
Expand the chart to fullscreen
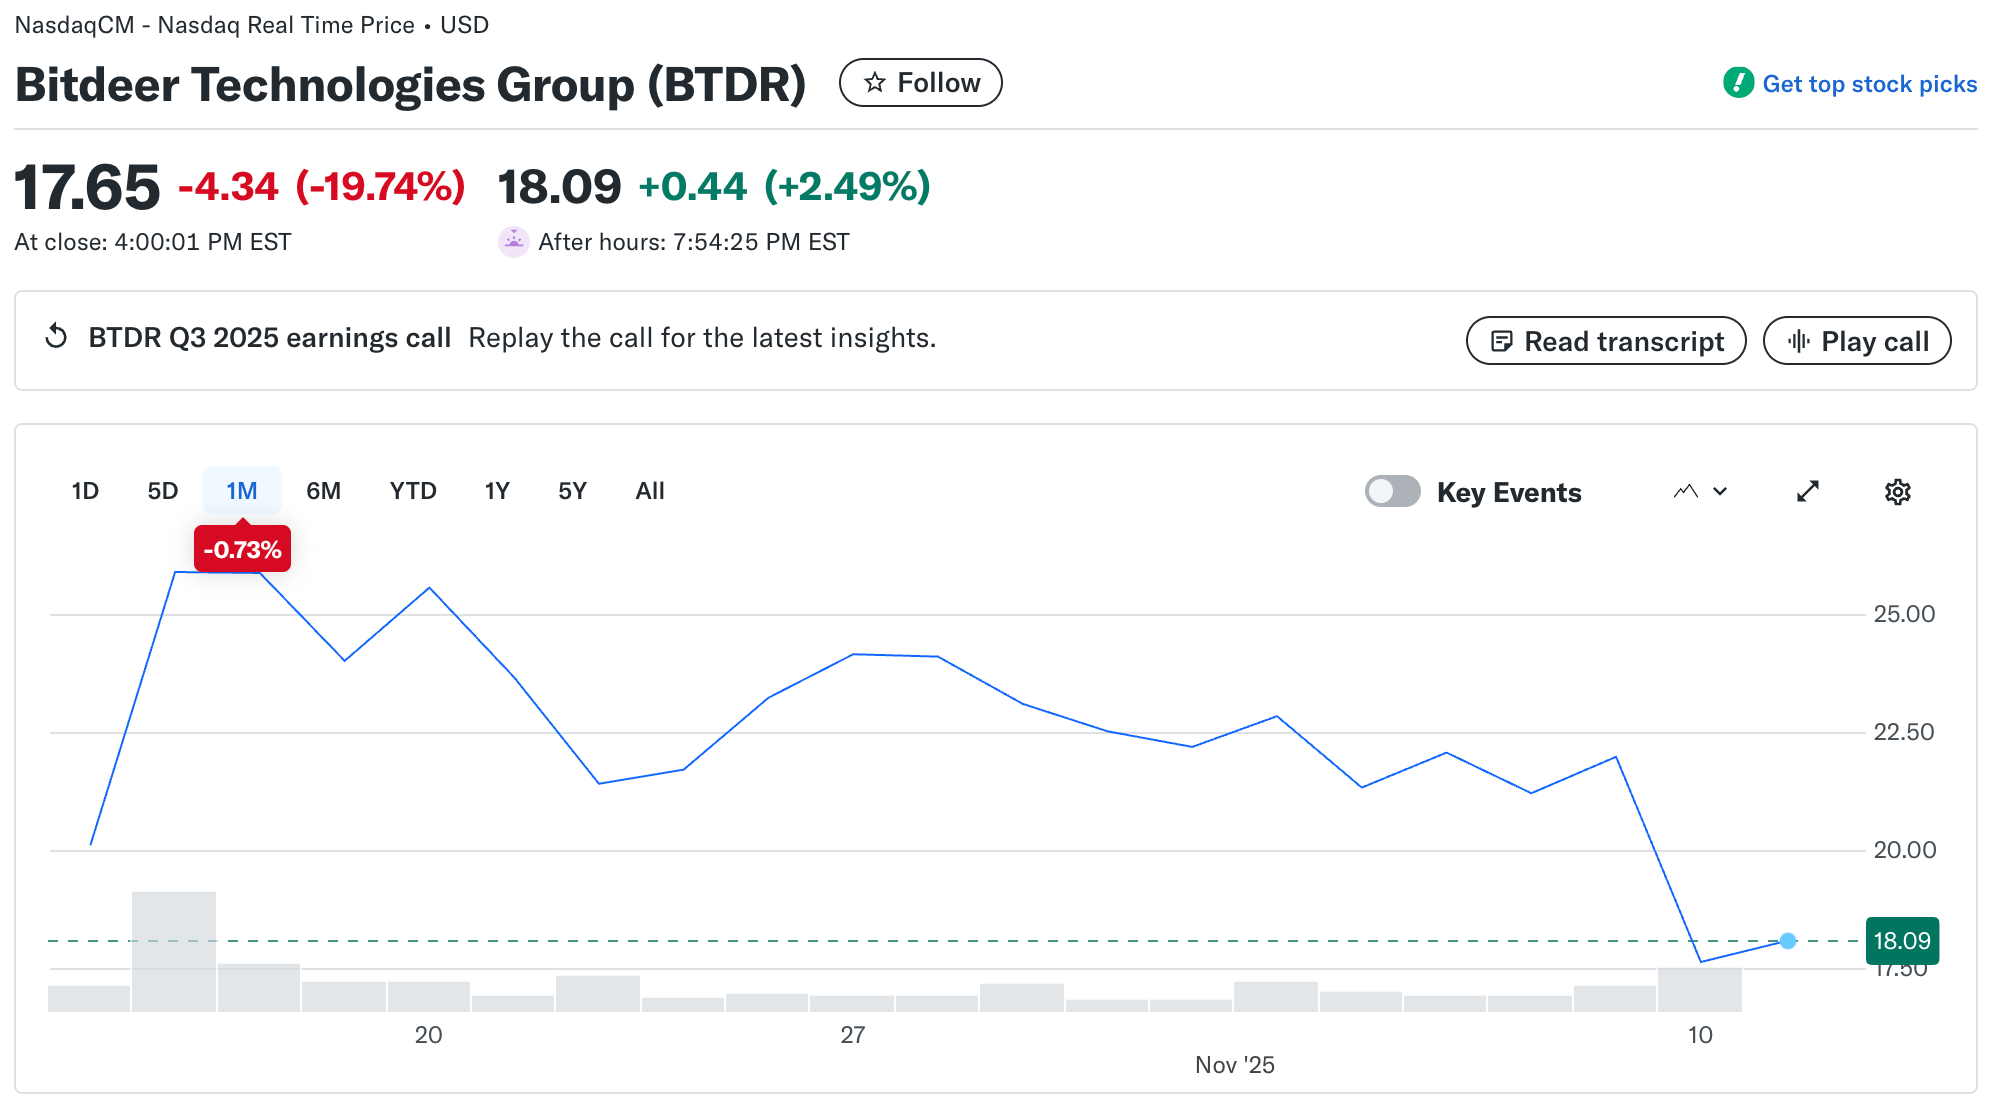click(1808, 491)
